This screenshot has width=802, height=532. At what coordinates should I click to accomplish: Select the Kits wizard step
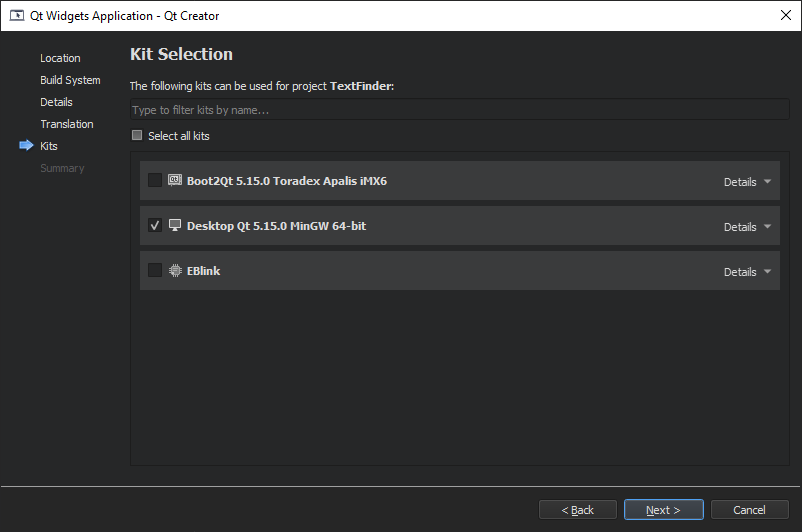(x=49, y=146)
